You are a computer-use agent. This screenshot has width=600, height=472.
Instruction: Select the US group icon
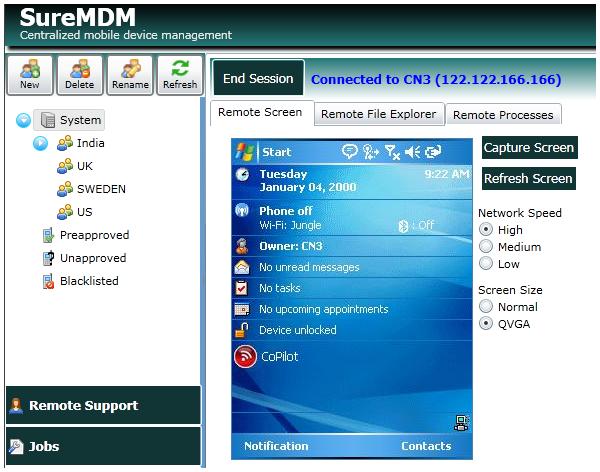pyautogui.click(x=65, y=212)
